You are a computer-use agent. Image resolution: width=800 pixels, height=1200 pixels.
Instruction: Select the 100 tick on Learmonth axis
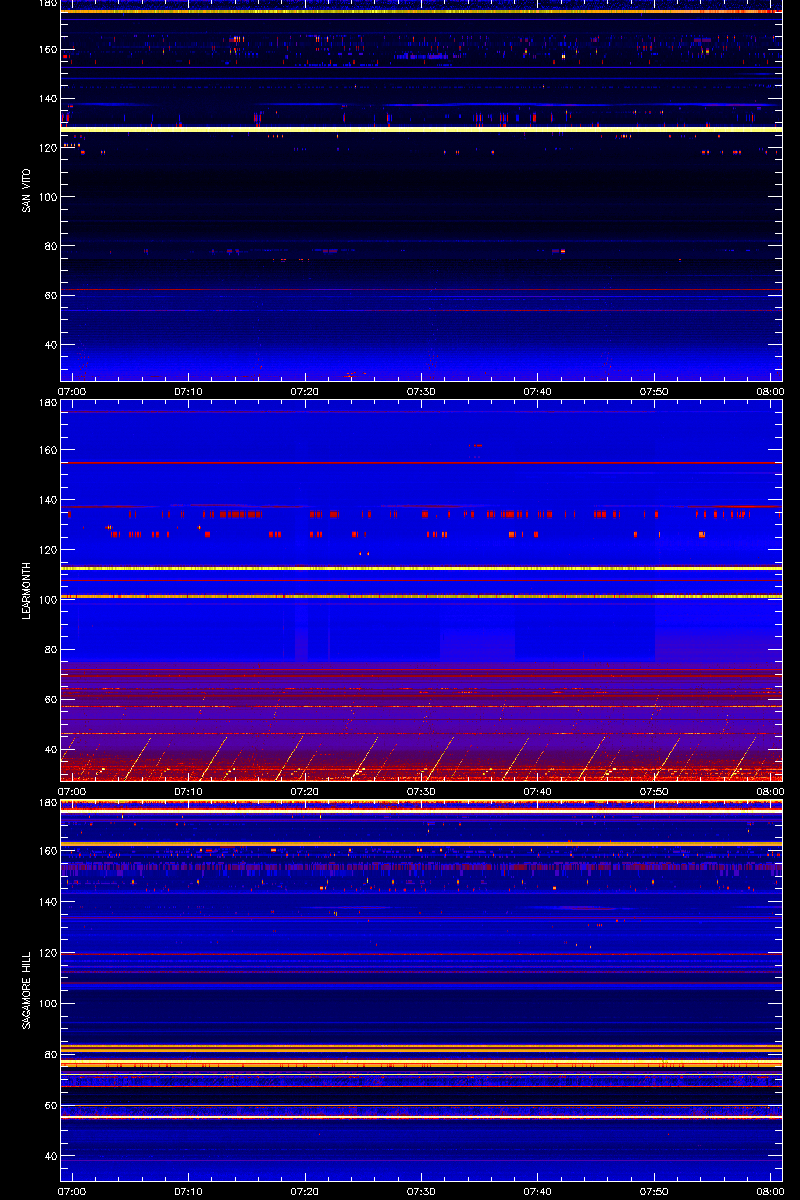[48, 600]
